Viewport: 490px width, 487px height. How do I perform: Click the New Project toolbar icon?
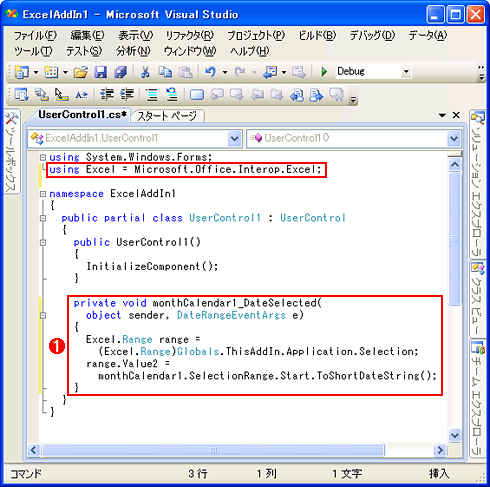coord(22,72)
